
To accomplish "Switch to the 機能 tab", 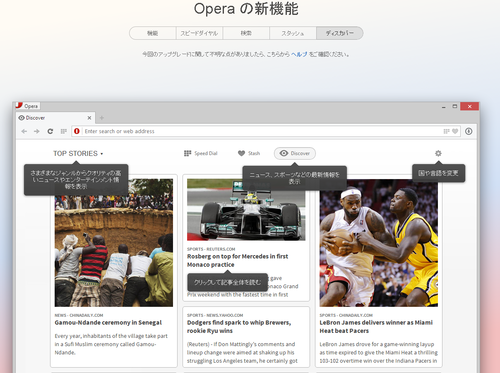I will [153, 33].
